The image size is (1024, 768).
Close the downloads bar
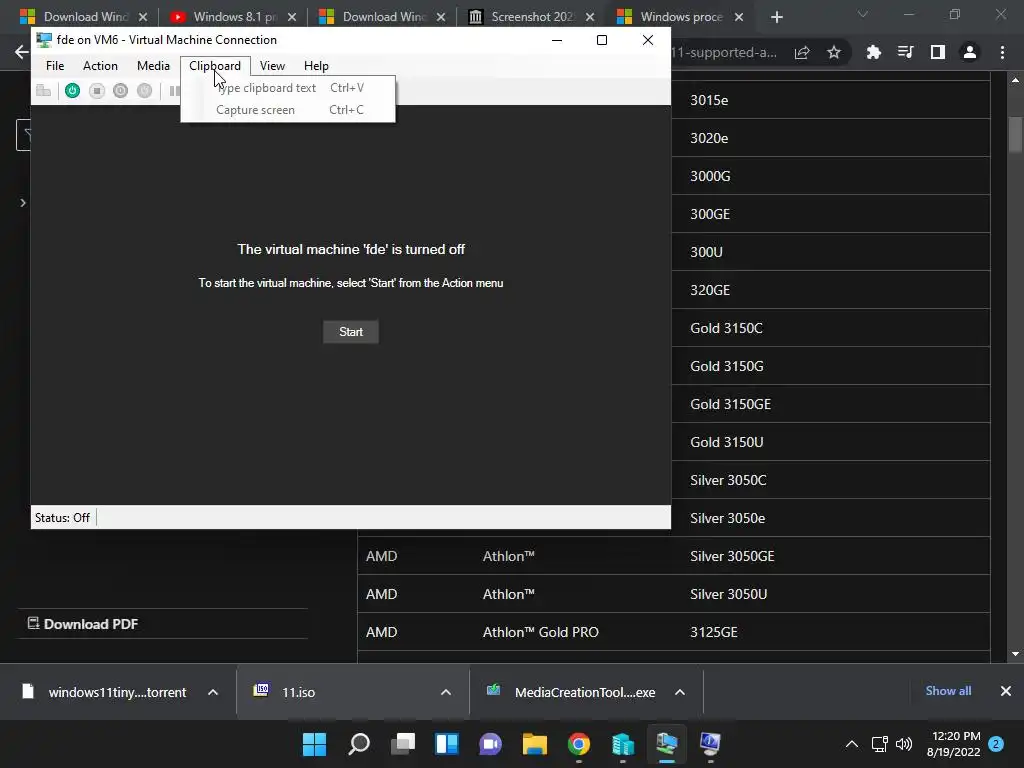point(1006,691)
